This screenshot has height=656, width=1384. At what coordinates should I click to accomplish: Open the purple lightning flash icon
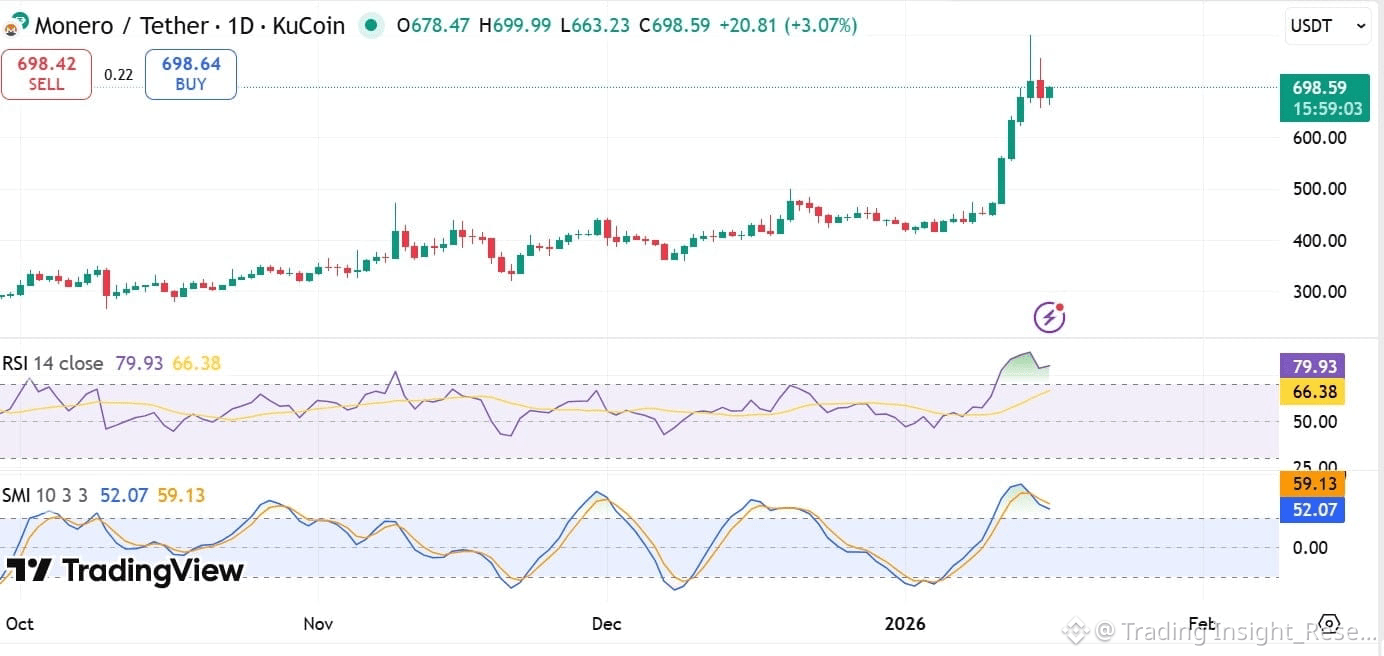click(x=1049, y=317)
